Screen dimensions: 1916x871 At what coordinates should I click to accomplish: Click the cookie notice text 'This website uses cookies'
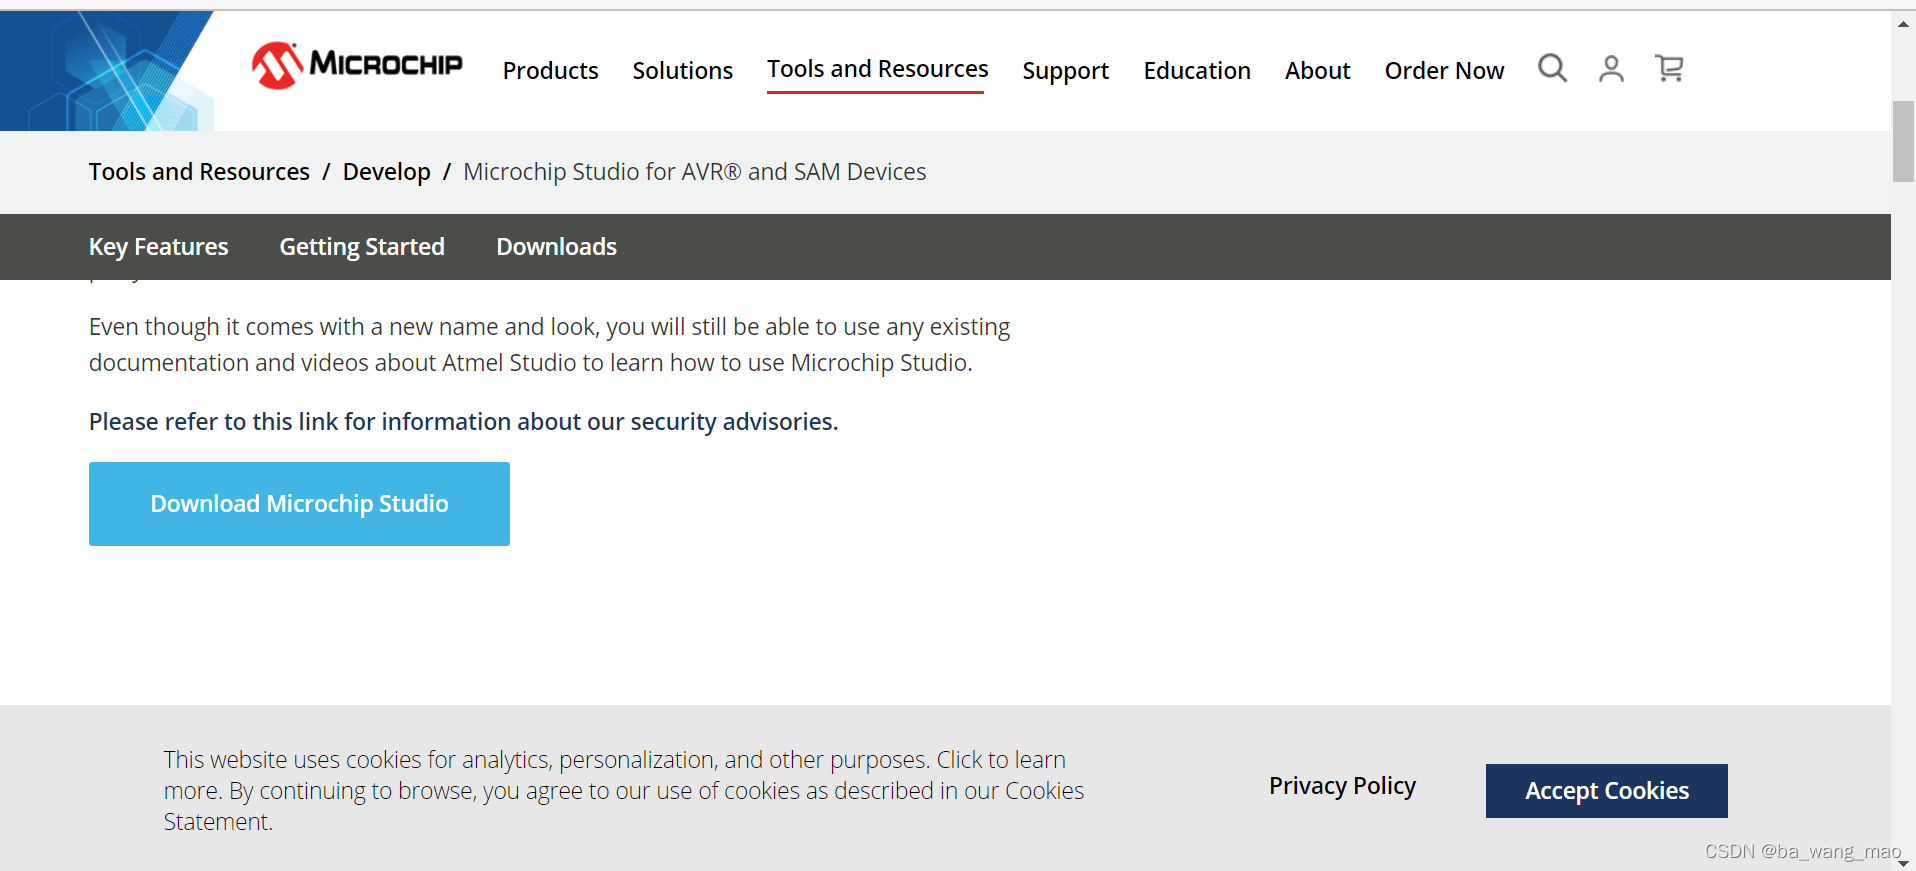point(624,791)
